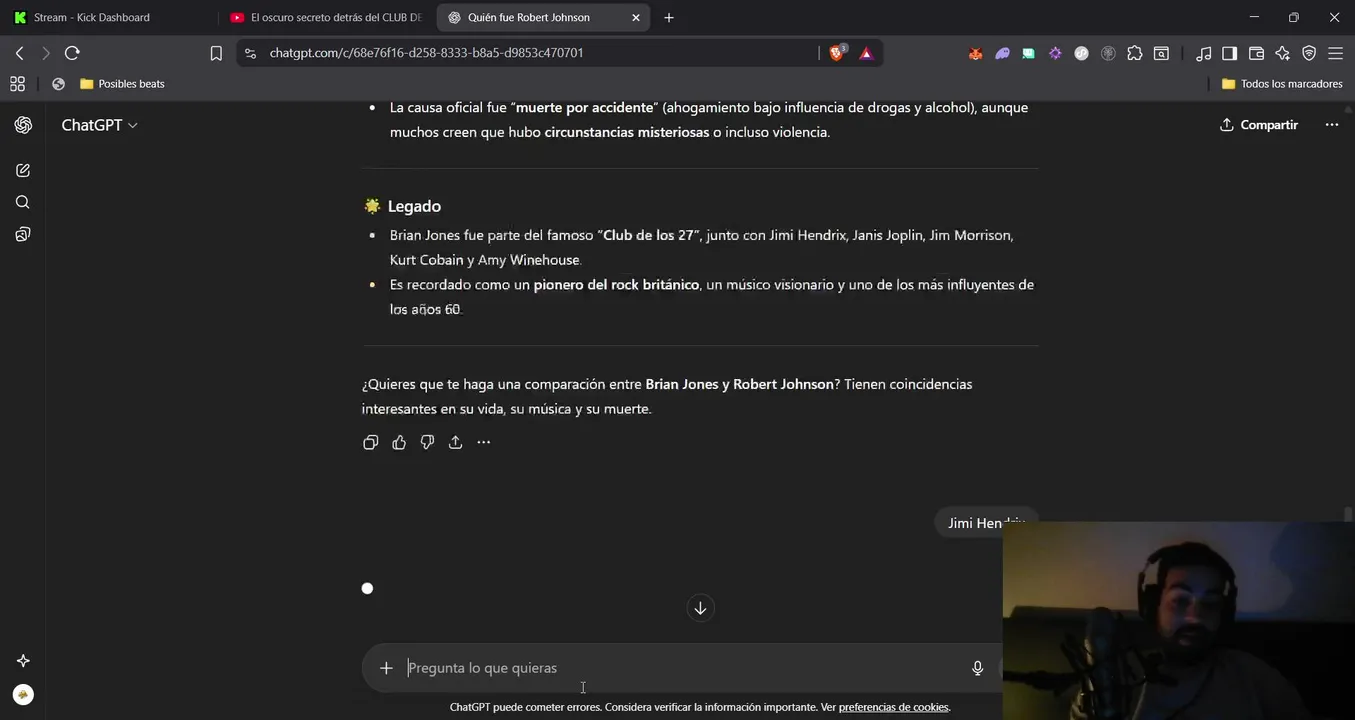Go back in browser history

click(x=19, y=53)
